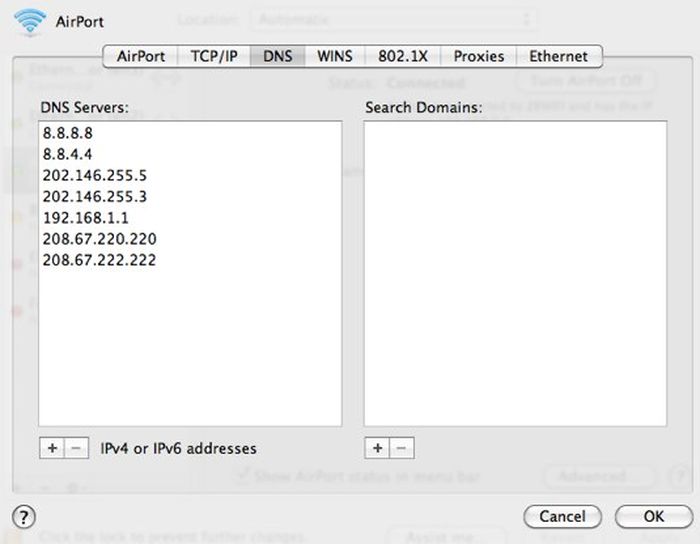Open the WINS tab
This screenshot has width=700, height=544.
pyautogui.click(x=335, y=56)
